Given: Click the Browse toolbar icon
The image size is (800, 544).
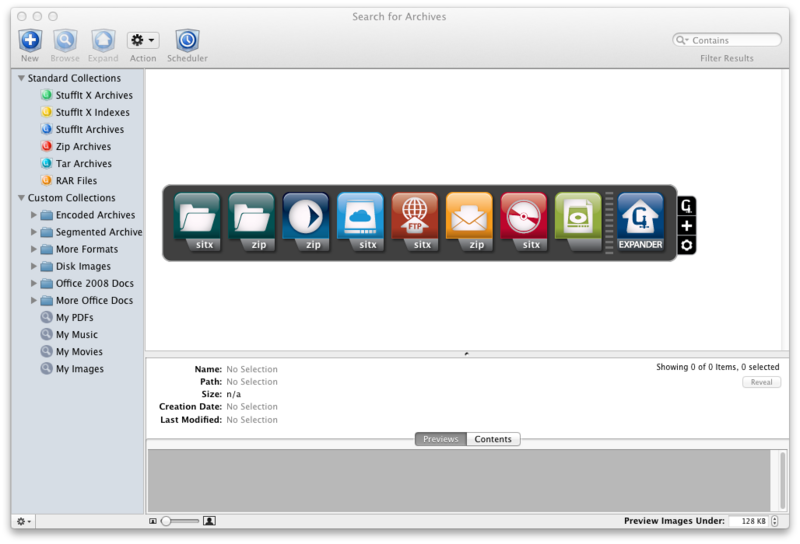Looking at the screenshot, I should 65,40.
